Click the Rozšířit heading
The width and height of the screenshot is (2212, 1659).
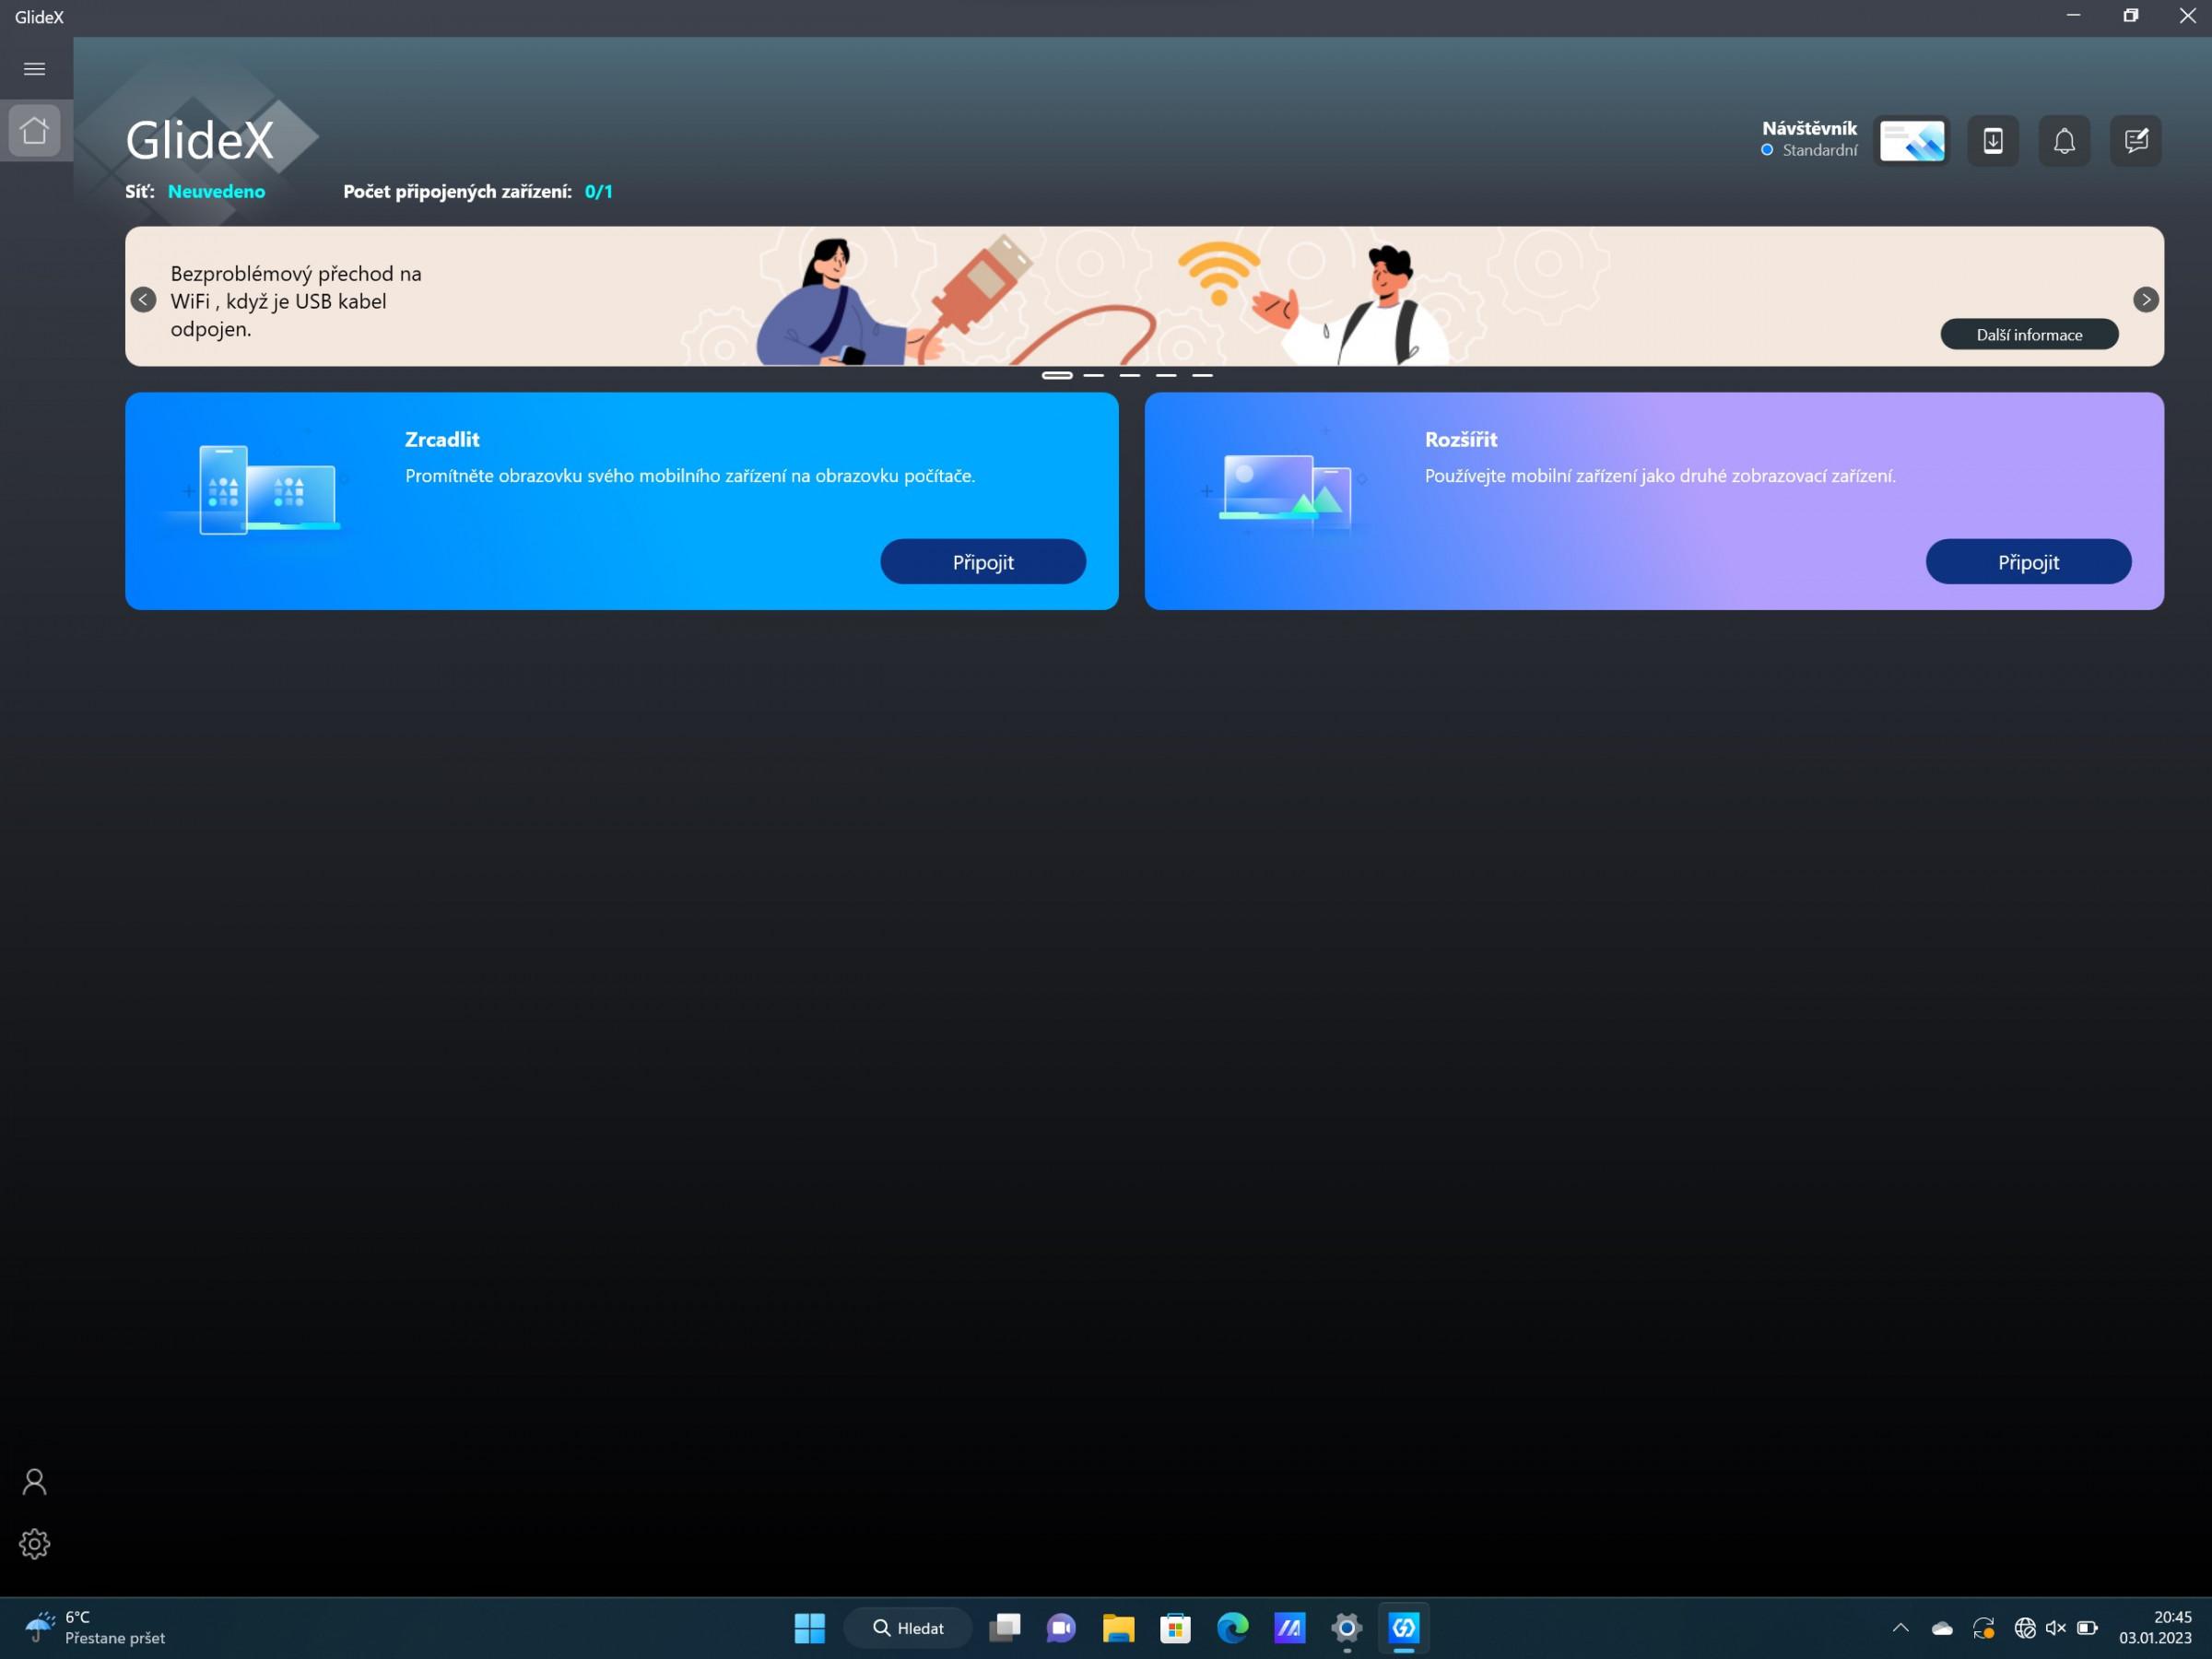(1461, 439)
